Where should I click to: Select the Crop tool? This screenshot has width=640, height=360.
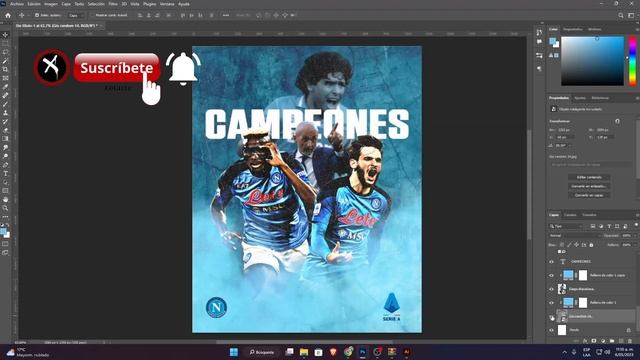coord(5,69)
